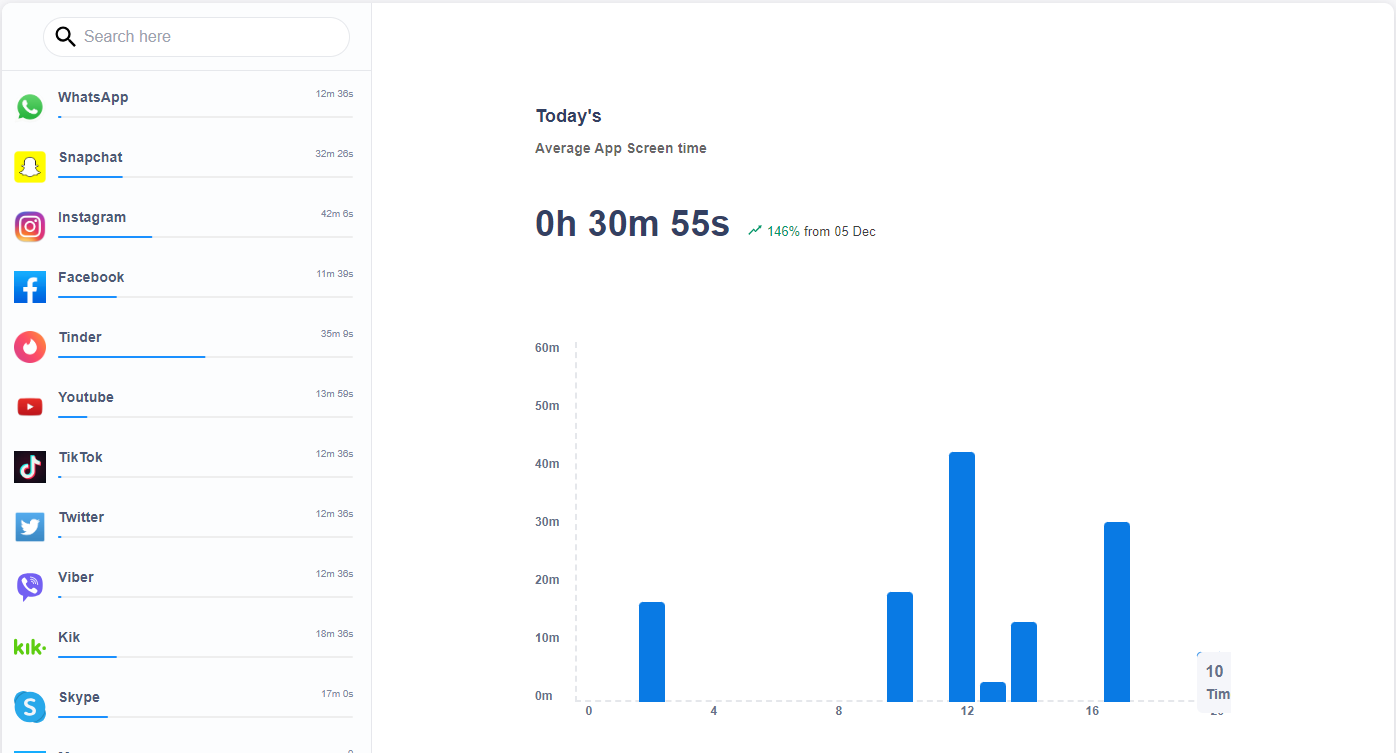The image size is (1396, 753).
Task: Click the Skype icon
Action: click(29, 706)
